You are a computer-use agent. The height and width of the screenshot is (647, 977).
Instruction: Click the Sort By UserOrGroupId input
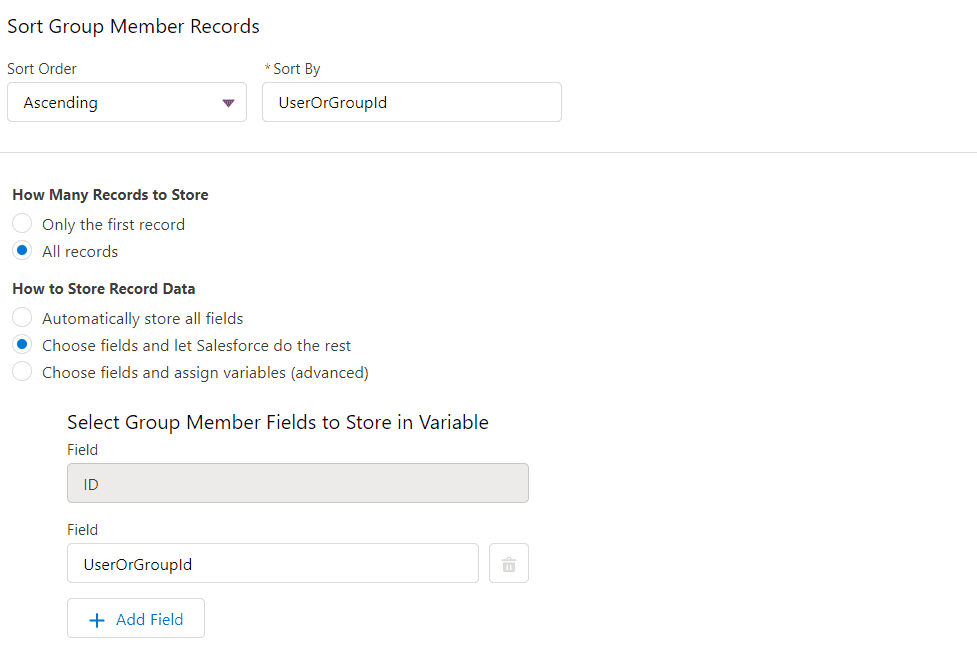(412, 102)
